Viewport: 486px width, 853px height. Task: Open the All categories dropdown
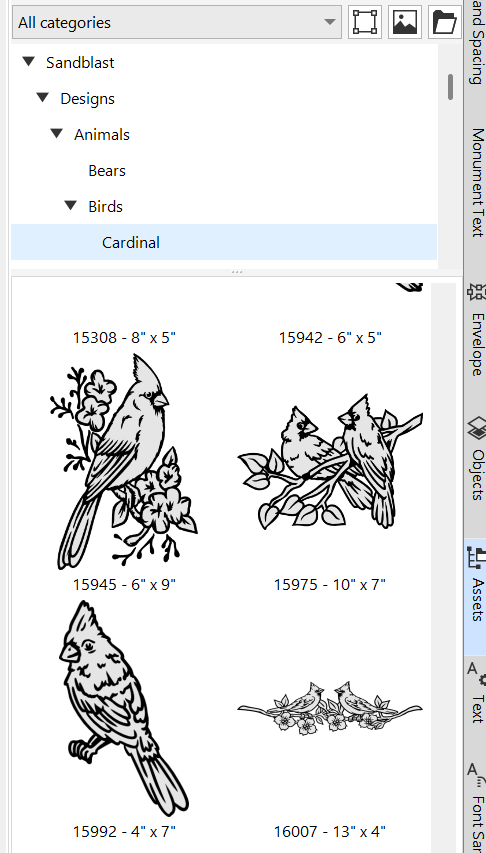point(176,22)
